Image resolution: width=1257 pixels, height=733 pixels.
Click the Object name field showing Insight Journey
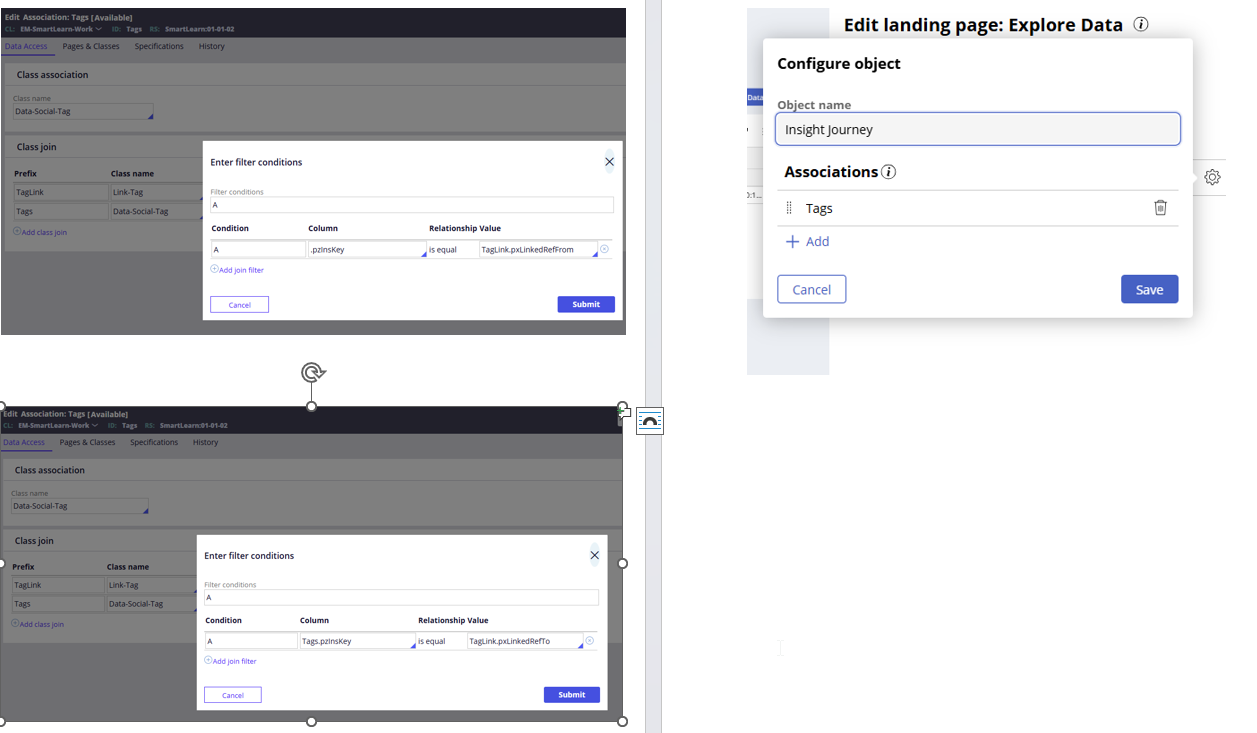pyautogui.click(x=977, y=129)
